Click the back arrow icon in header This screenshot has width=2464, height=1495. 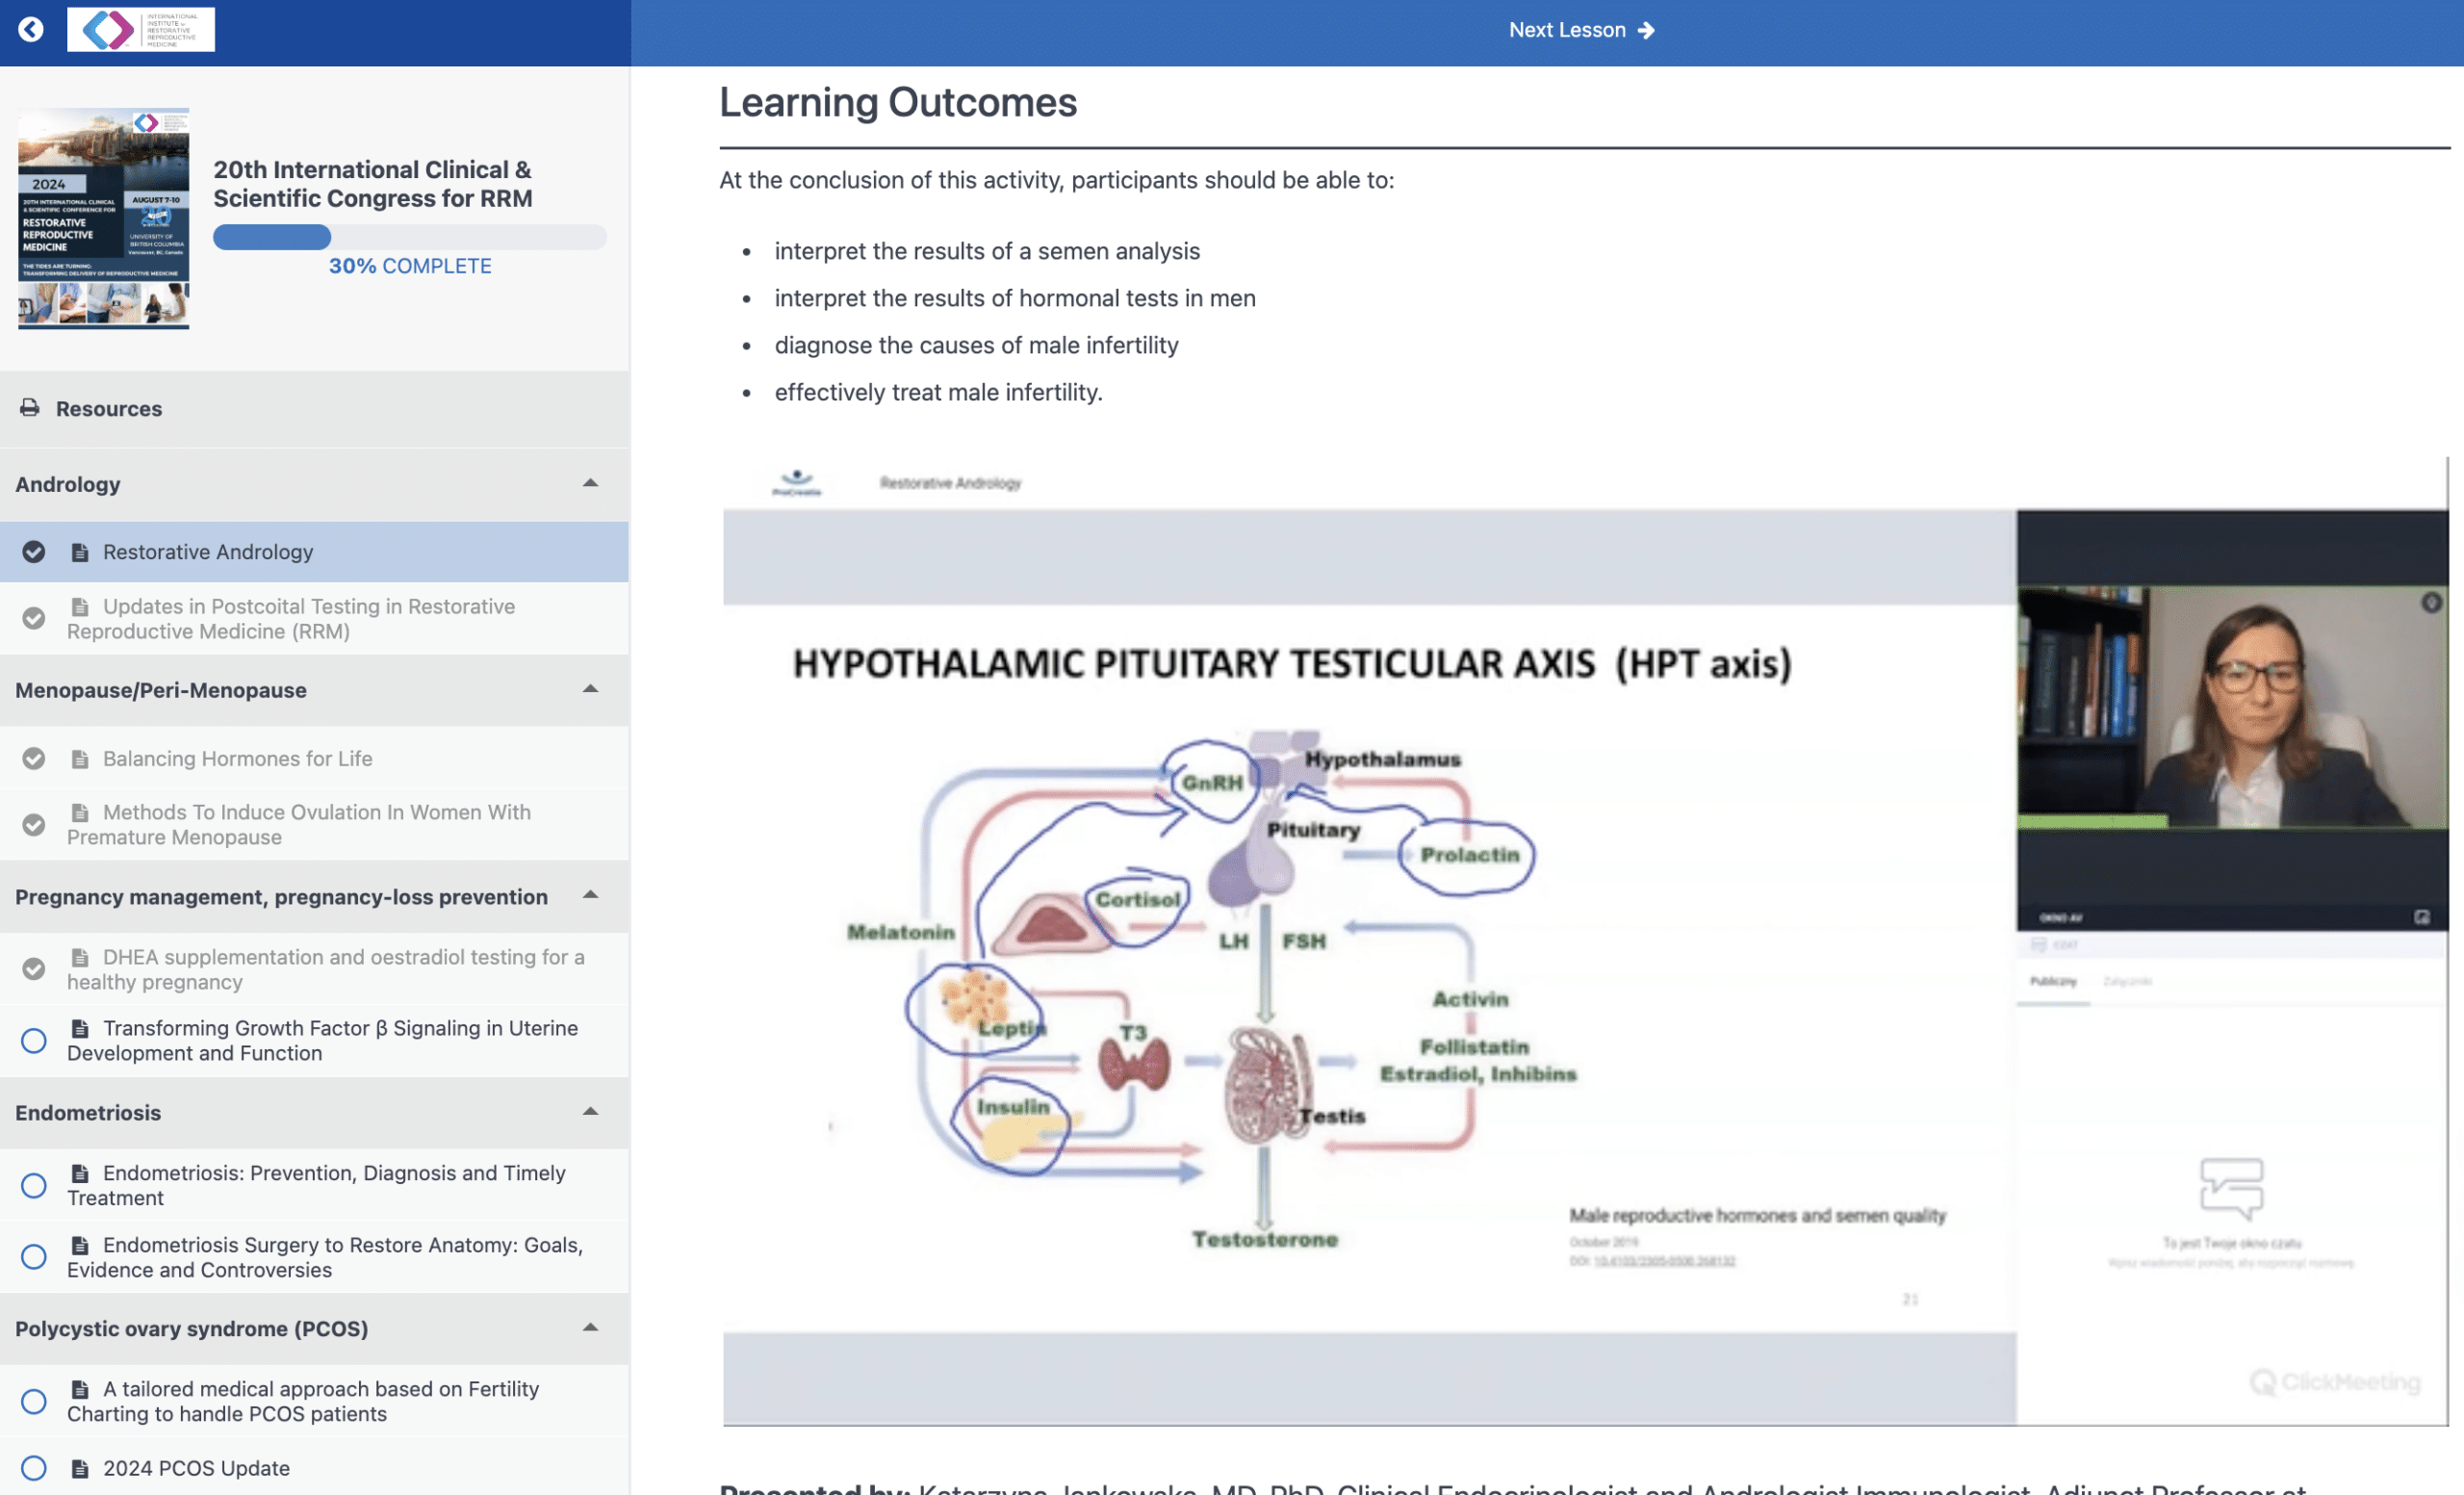(31, 29)
